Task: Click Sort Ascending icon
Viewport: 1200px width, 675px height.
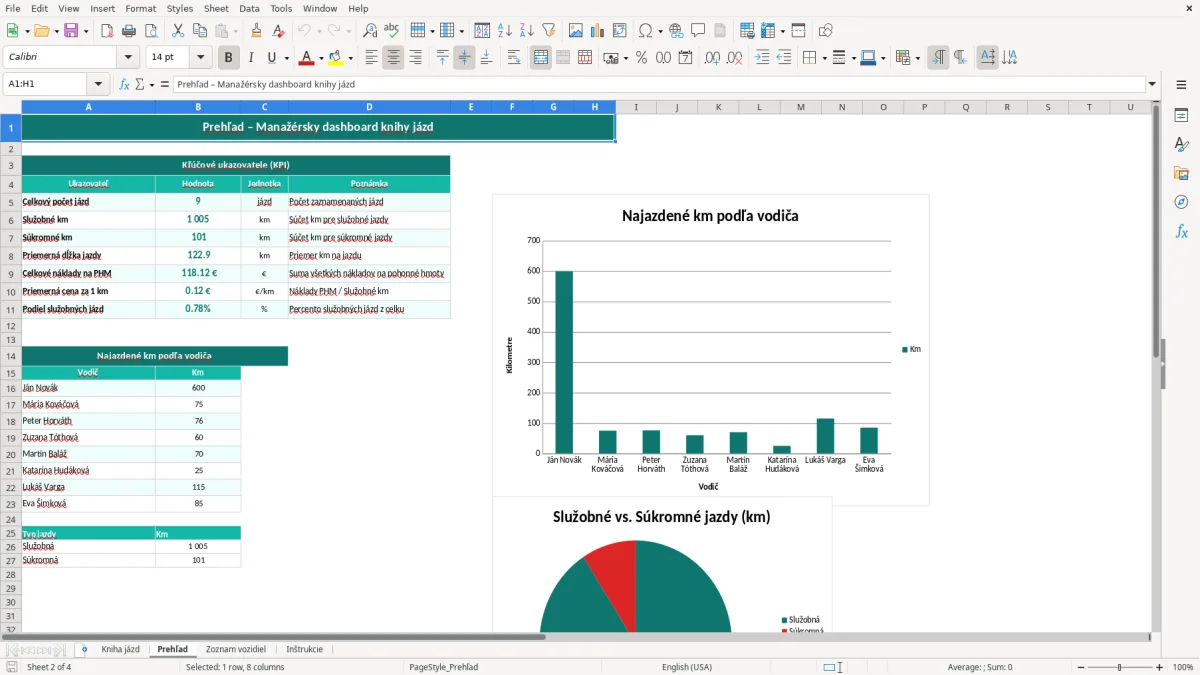Action: [505, 31]
